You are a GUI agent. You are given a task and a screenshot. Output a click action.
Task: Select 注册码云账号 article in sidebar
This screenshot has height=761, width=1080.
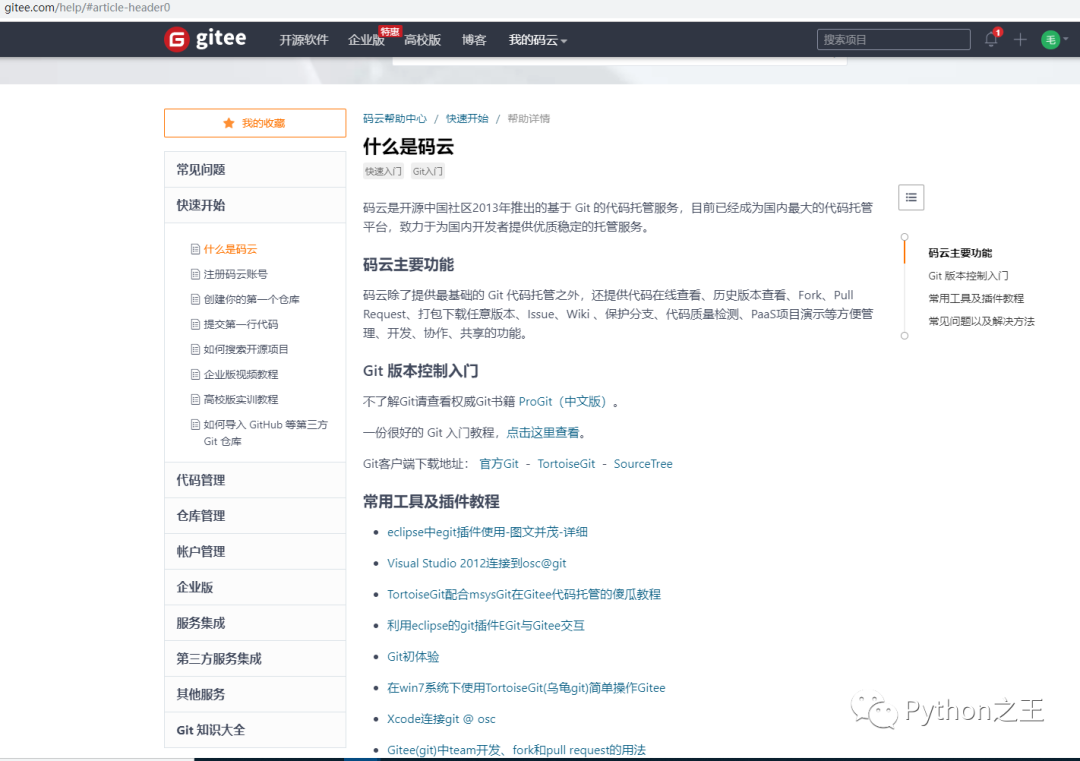pos(236,274)
